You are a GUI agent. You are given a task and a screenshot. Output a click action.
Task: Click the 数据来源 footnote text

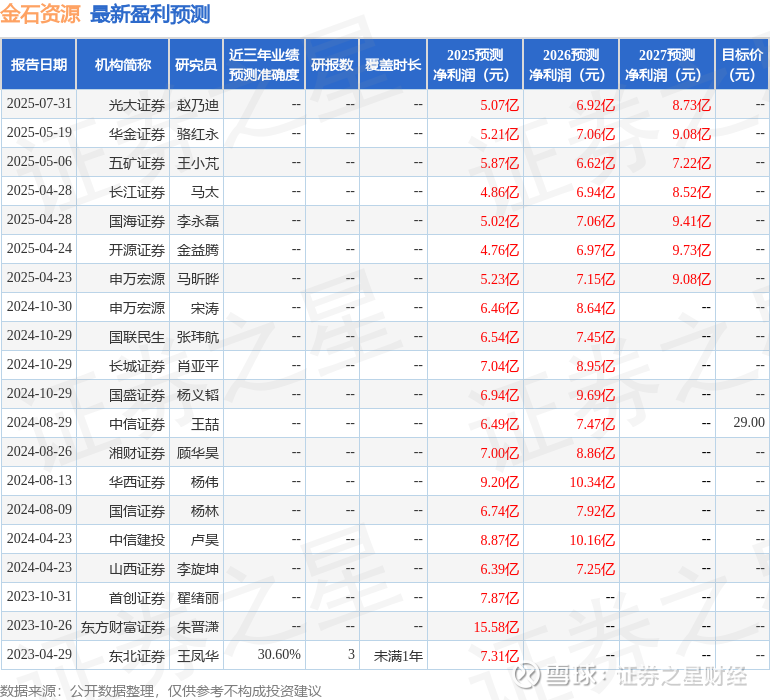coord(161,691)
